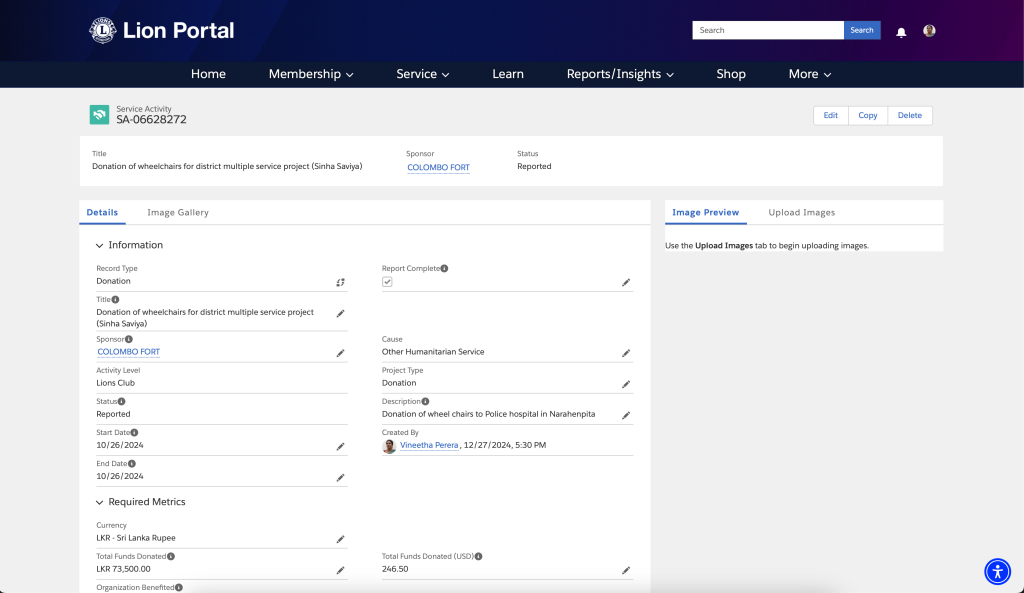The image size is (1024, 593).
Task: Click the 'LKR 73,500.00' amount
Action: pos(123,569)
